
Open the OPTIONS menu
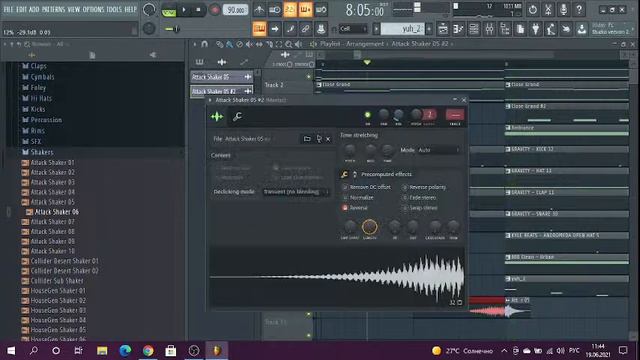click(x=93, y=9)
